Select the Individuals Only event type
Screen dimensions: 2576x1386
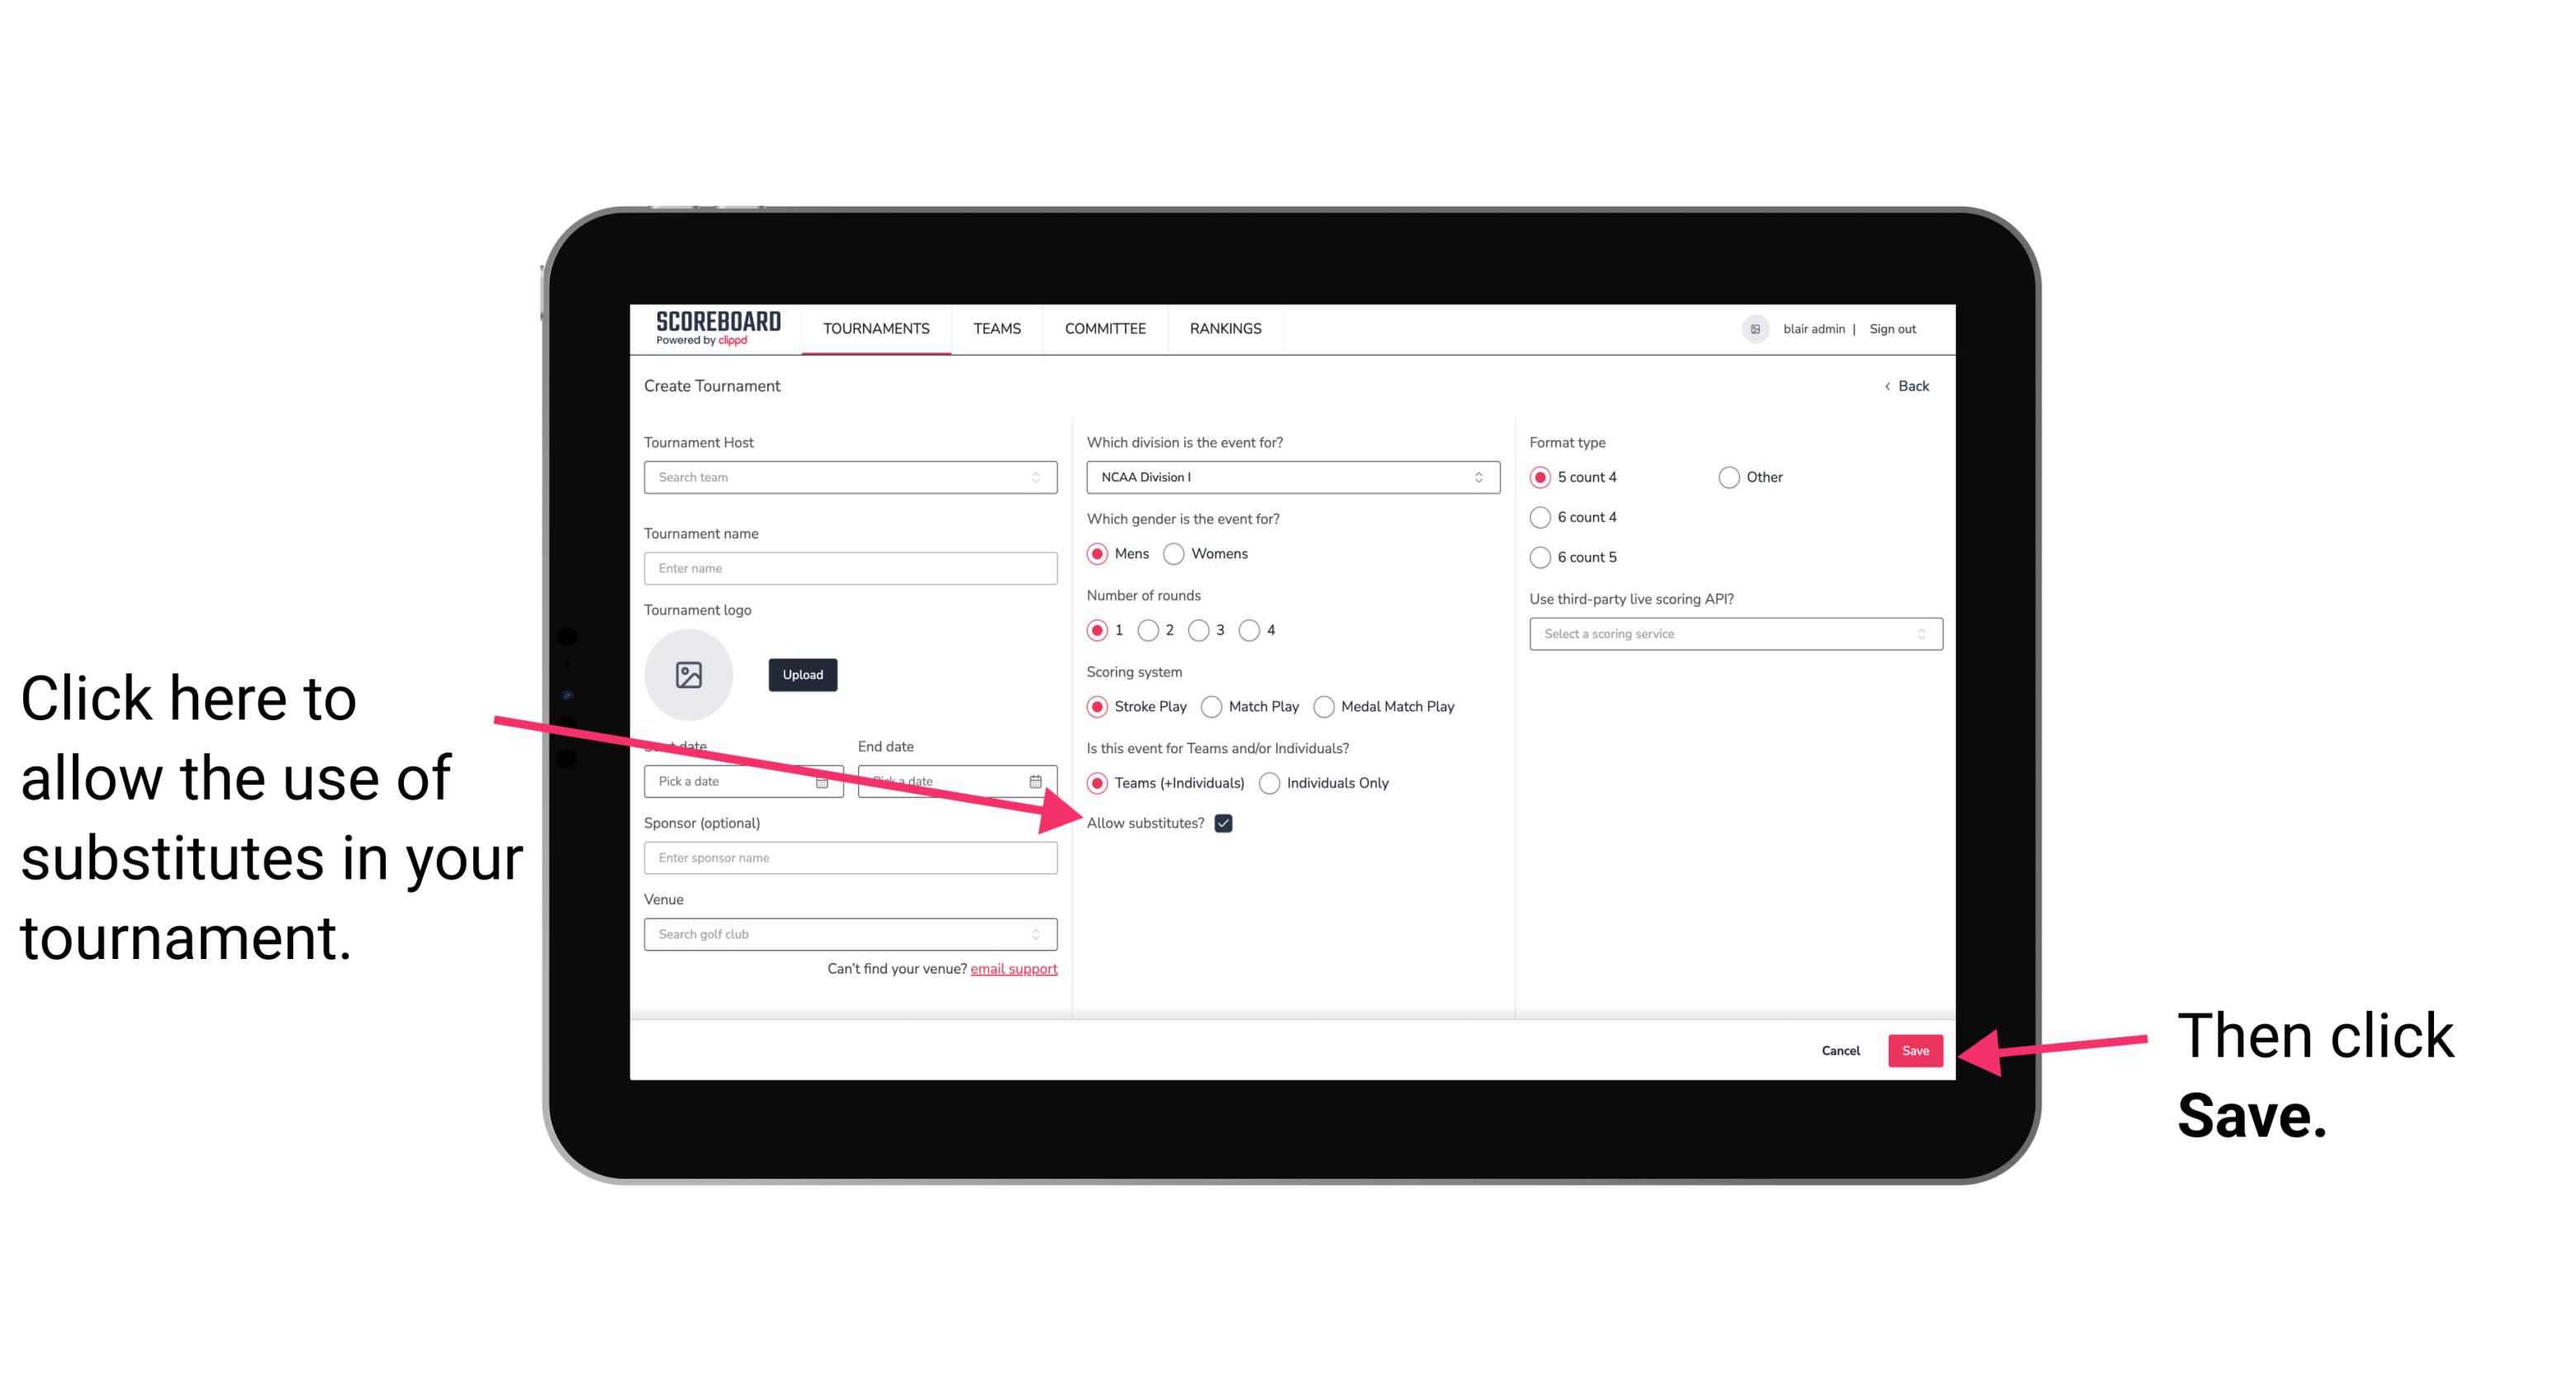[1269, 784]
